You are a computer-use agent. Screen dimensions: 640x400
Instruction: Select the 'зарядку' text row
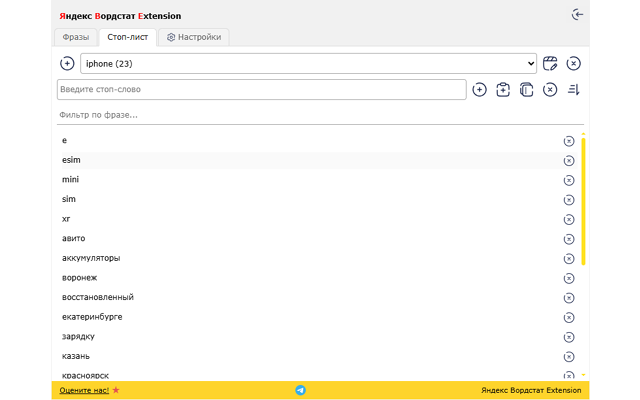pos(319,337)
